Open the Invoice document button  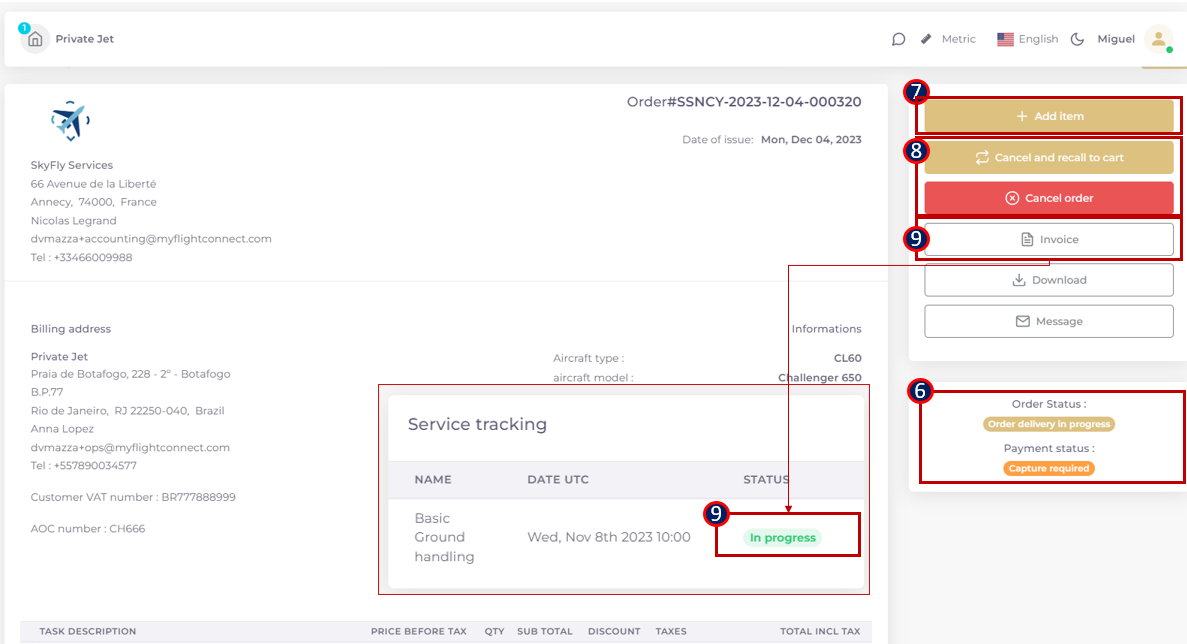[x=1048, y=240]
